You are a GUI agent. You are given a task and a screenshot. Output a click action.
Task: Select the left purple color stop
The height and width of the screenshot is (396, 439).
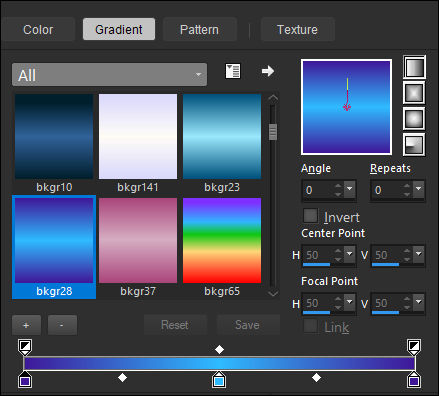coord(25,380)
